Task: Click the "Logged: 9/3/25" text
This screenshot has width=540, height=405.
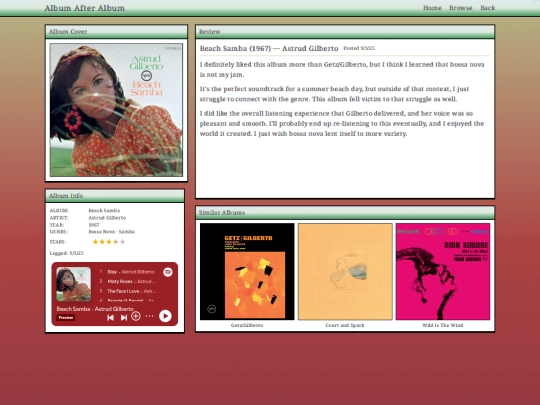Action: (x=66, y=253)
